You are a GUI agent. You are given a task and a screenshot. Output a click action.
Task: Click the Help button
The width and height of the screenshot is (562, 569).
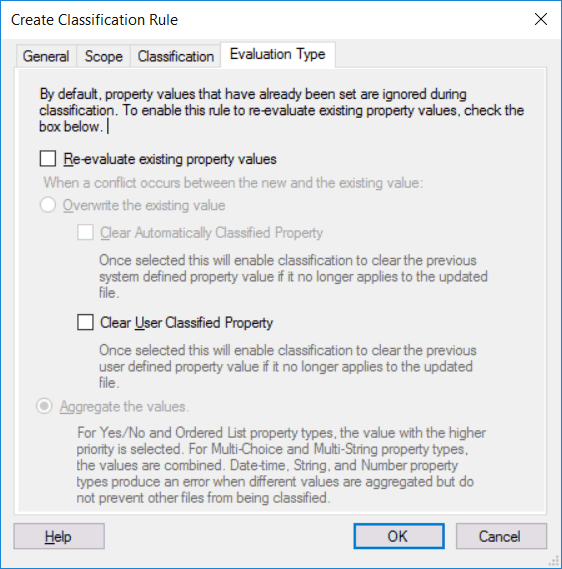point(59,536)
